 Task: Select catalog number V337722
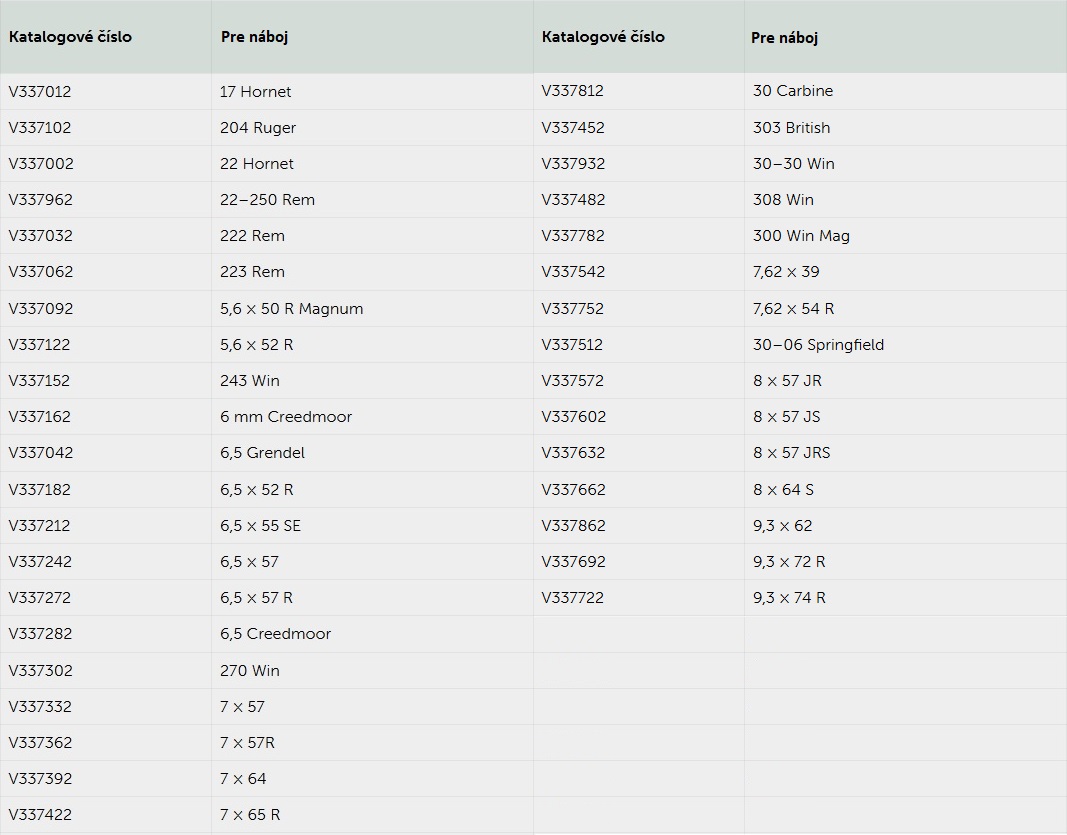pyautogui.click(x=572, y=598)
